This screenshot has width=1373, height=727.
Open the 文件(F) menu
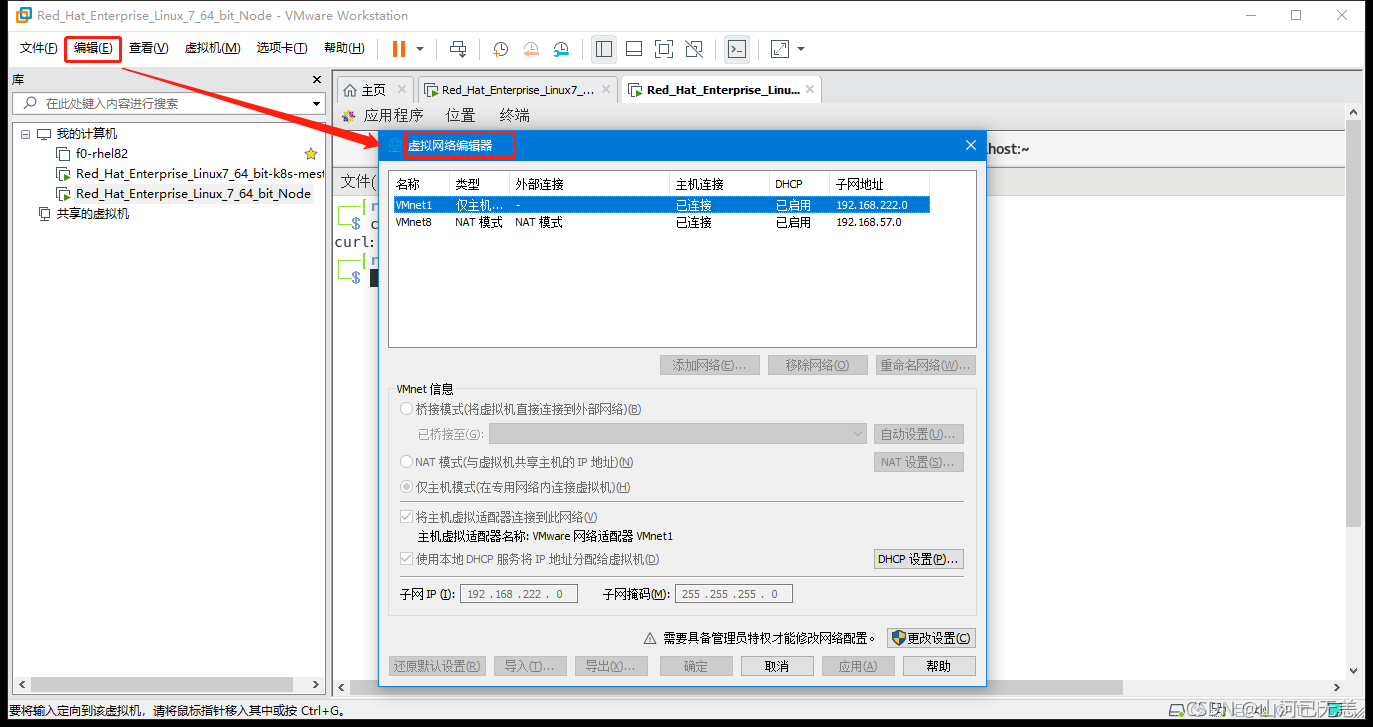(x=38, y=48)
